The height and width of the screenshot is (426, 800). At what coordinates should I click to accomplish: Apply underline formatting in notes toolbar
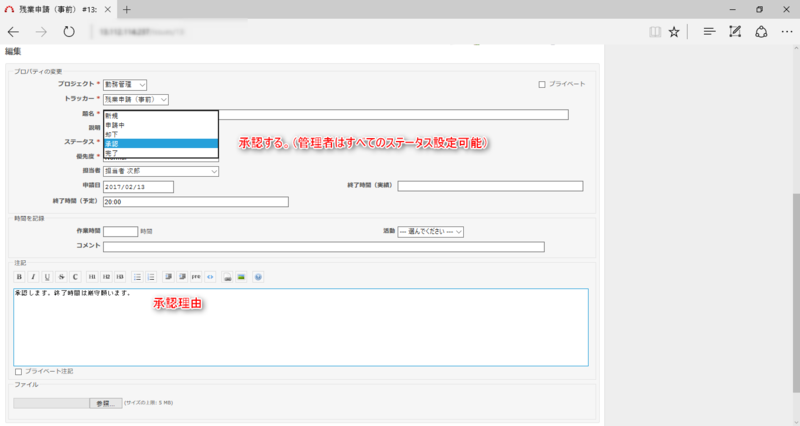47,277
